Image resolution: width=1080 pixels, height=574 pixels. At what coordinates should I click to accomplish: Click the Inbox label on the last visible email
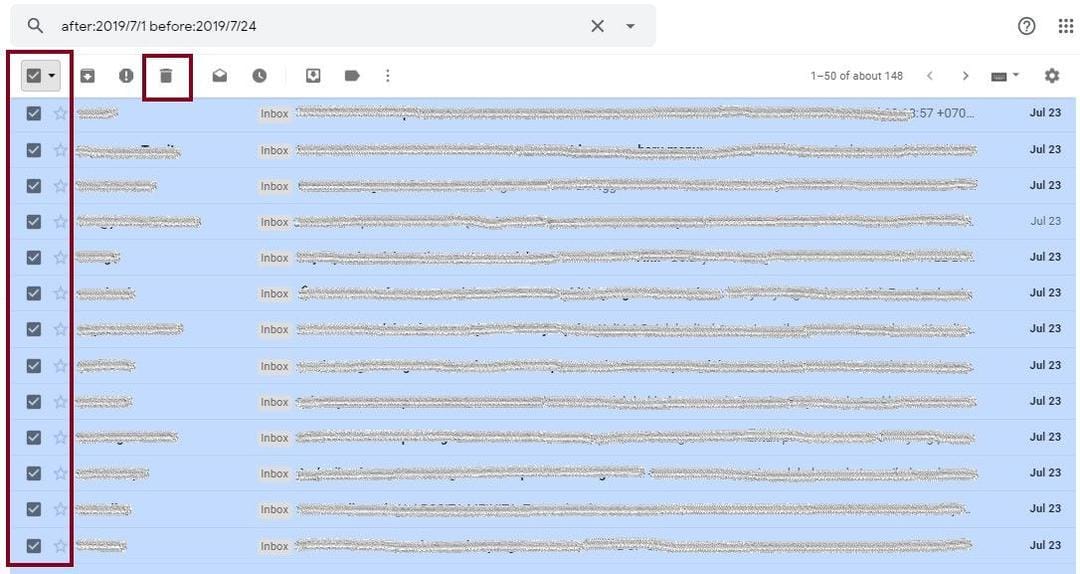click(274, 546)
